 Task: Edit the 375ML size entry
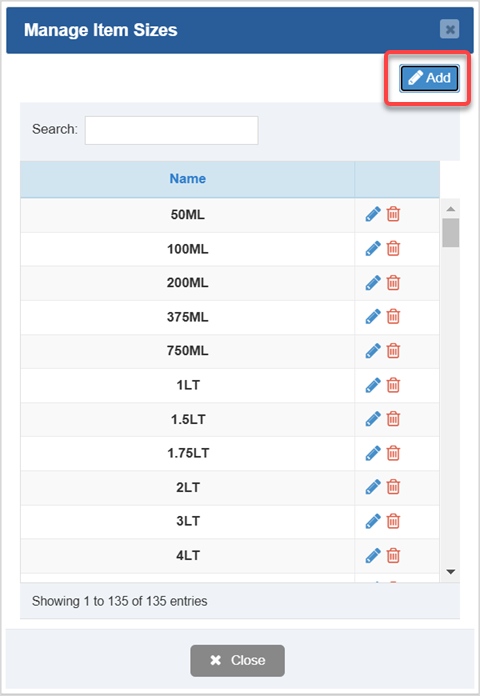[x=373, y=316]
